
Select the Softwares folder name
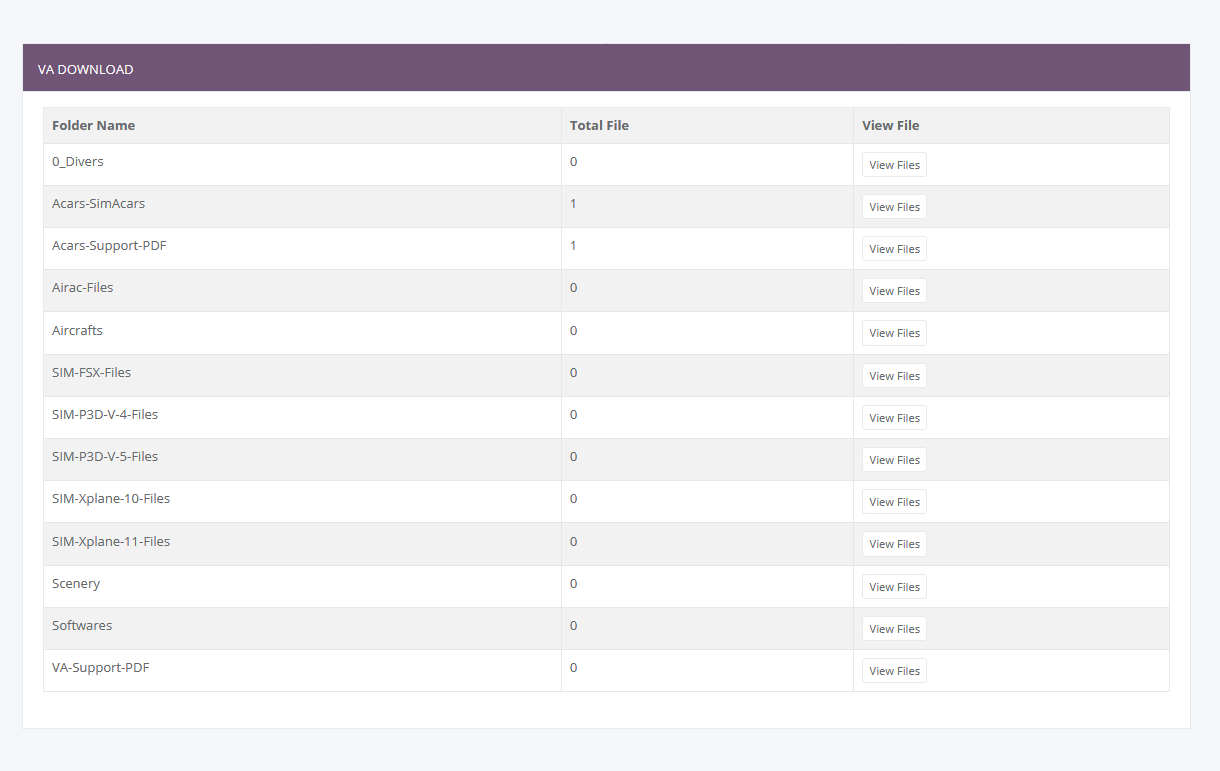coord(82,625)
